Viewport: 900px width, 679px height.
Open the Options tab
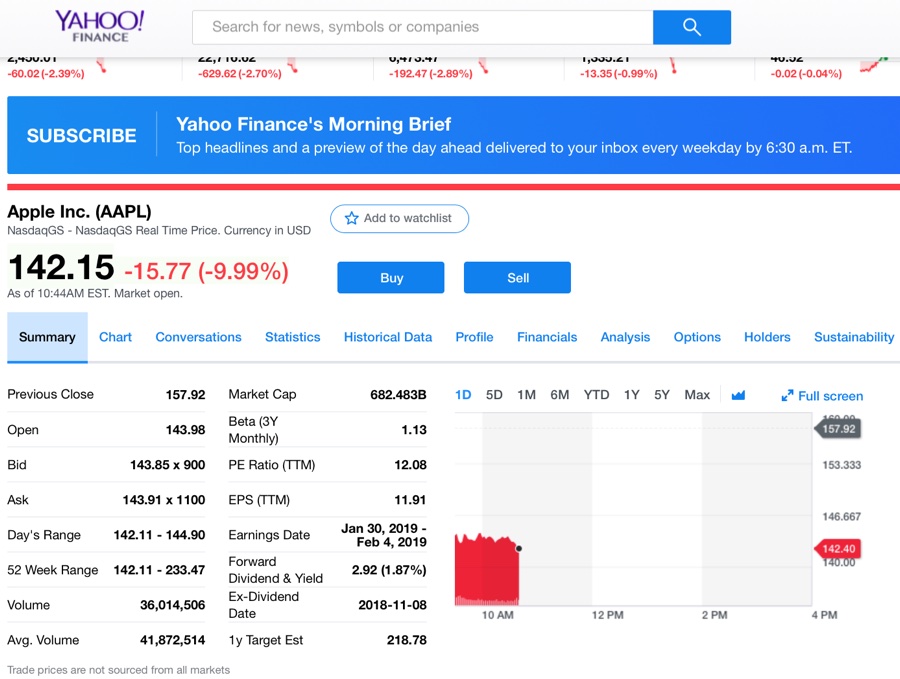tap(697, 337)
